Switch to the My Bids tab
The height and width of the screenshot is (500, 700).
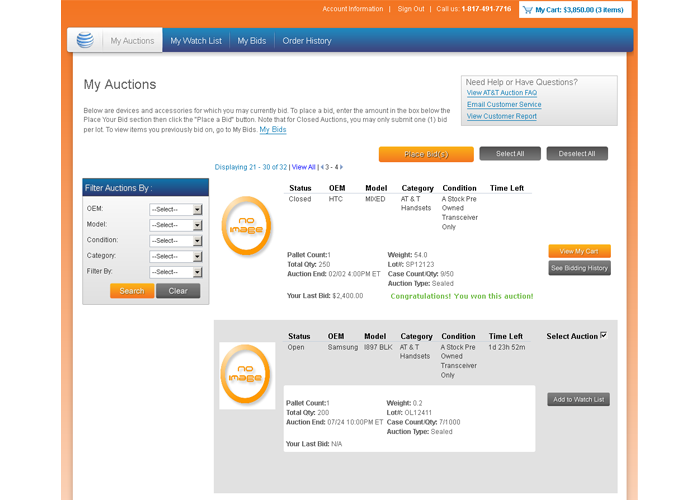coord(252,41)
